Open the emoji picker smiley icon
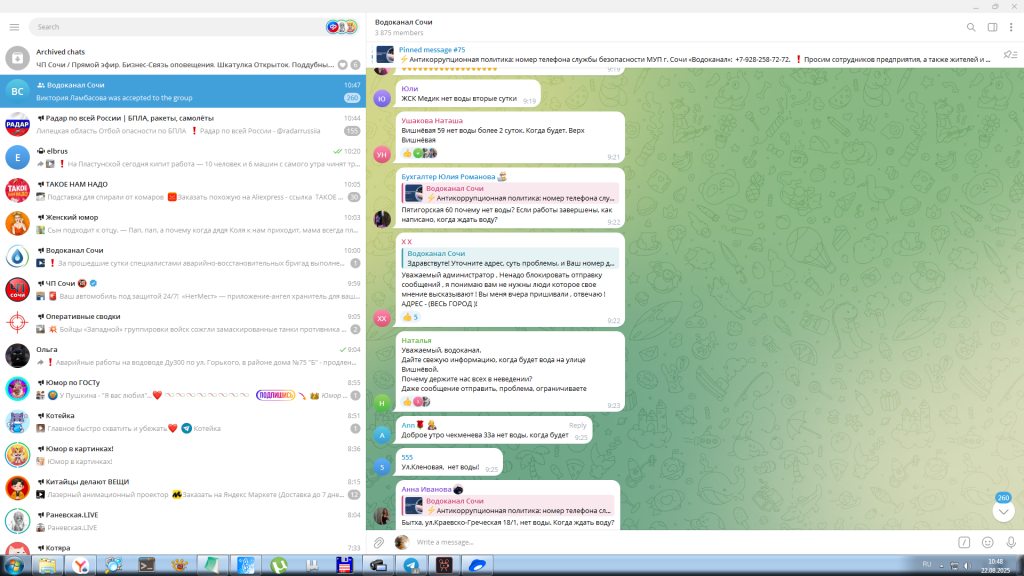 coord(987,542)
